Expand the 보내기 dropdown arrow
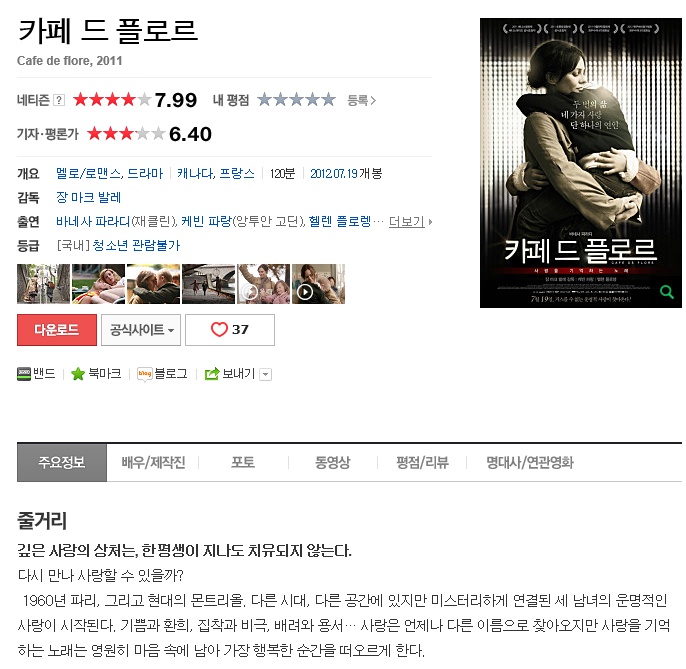The height and width of the screenshot is (669, 686). pyautogui.click(x=266, y=375)
